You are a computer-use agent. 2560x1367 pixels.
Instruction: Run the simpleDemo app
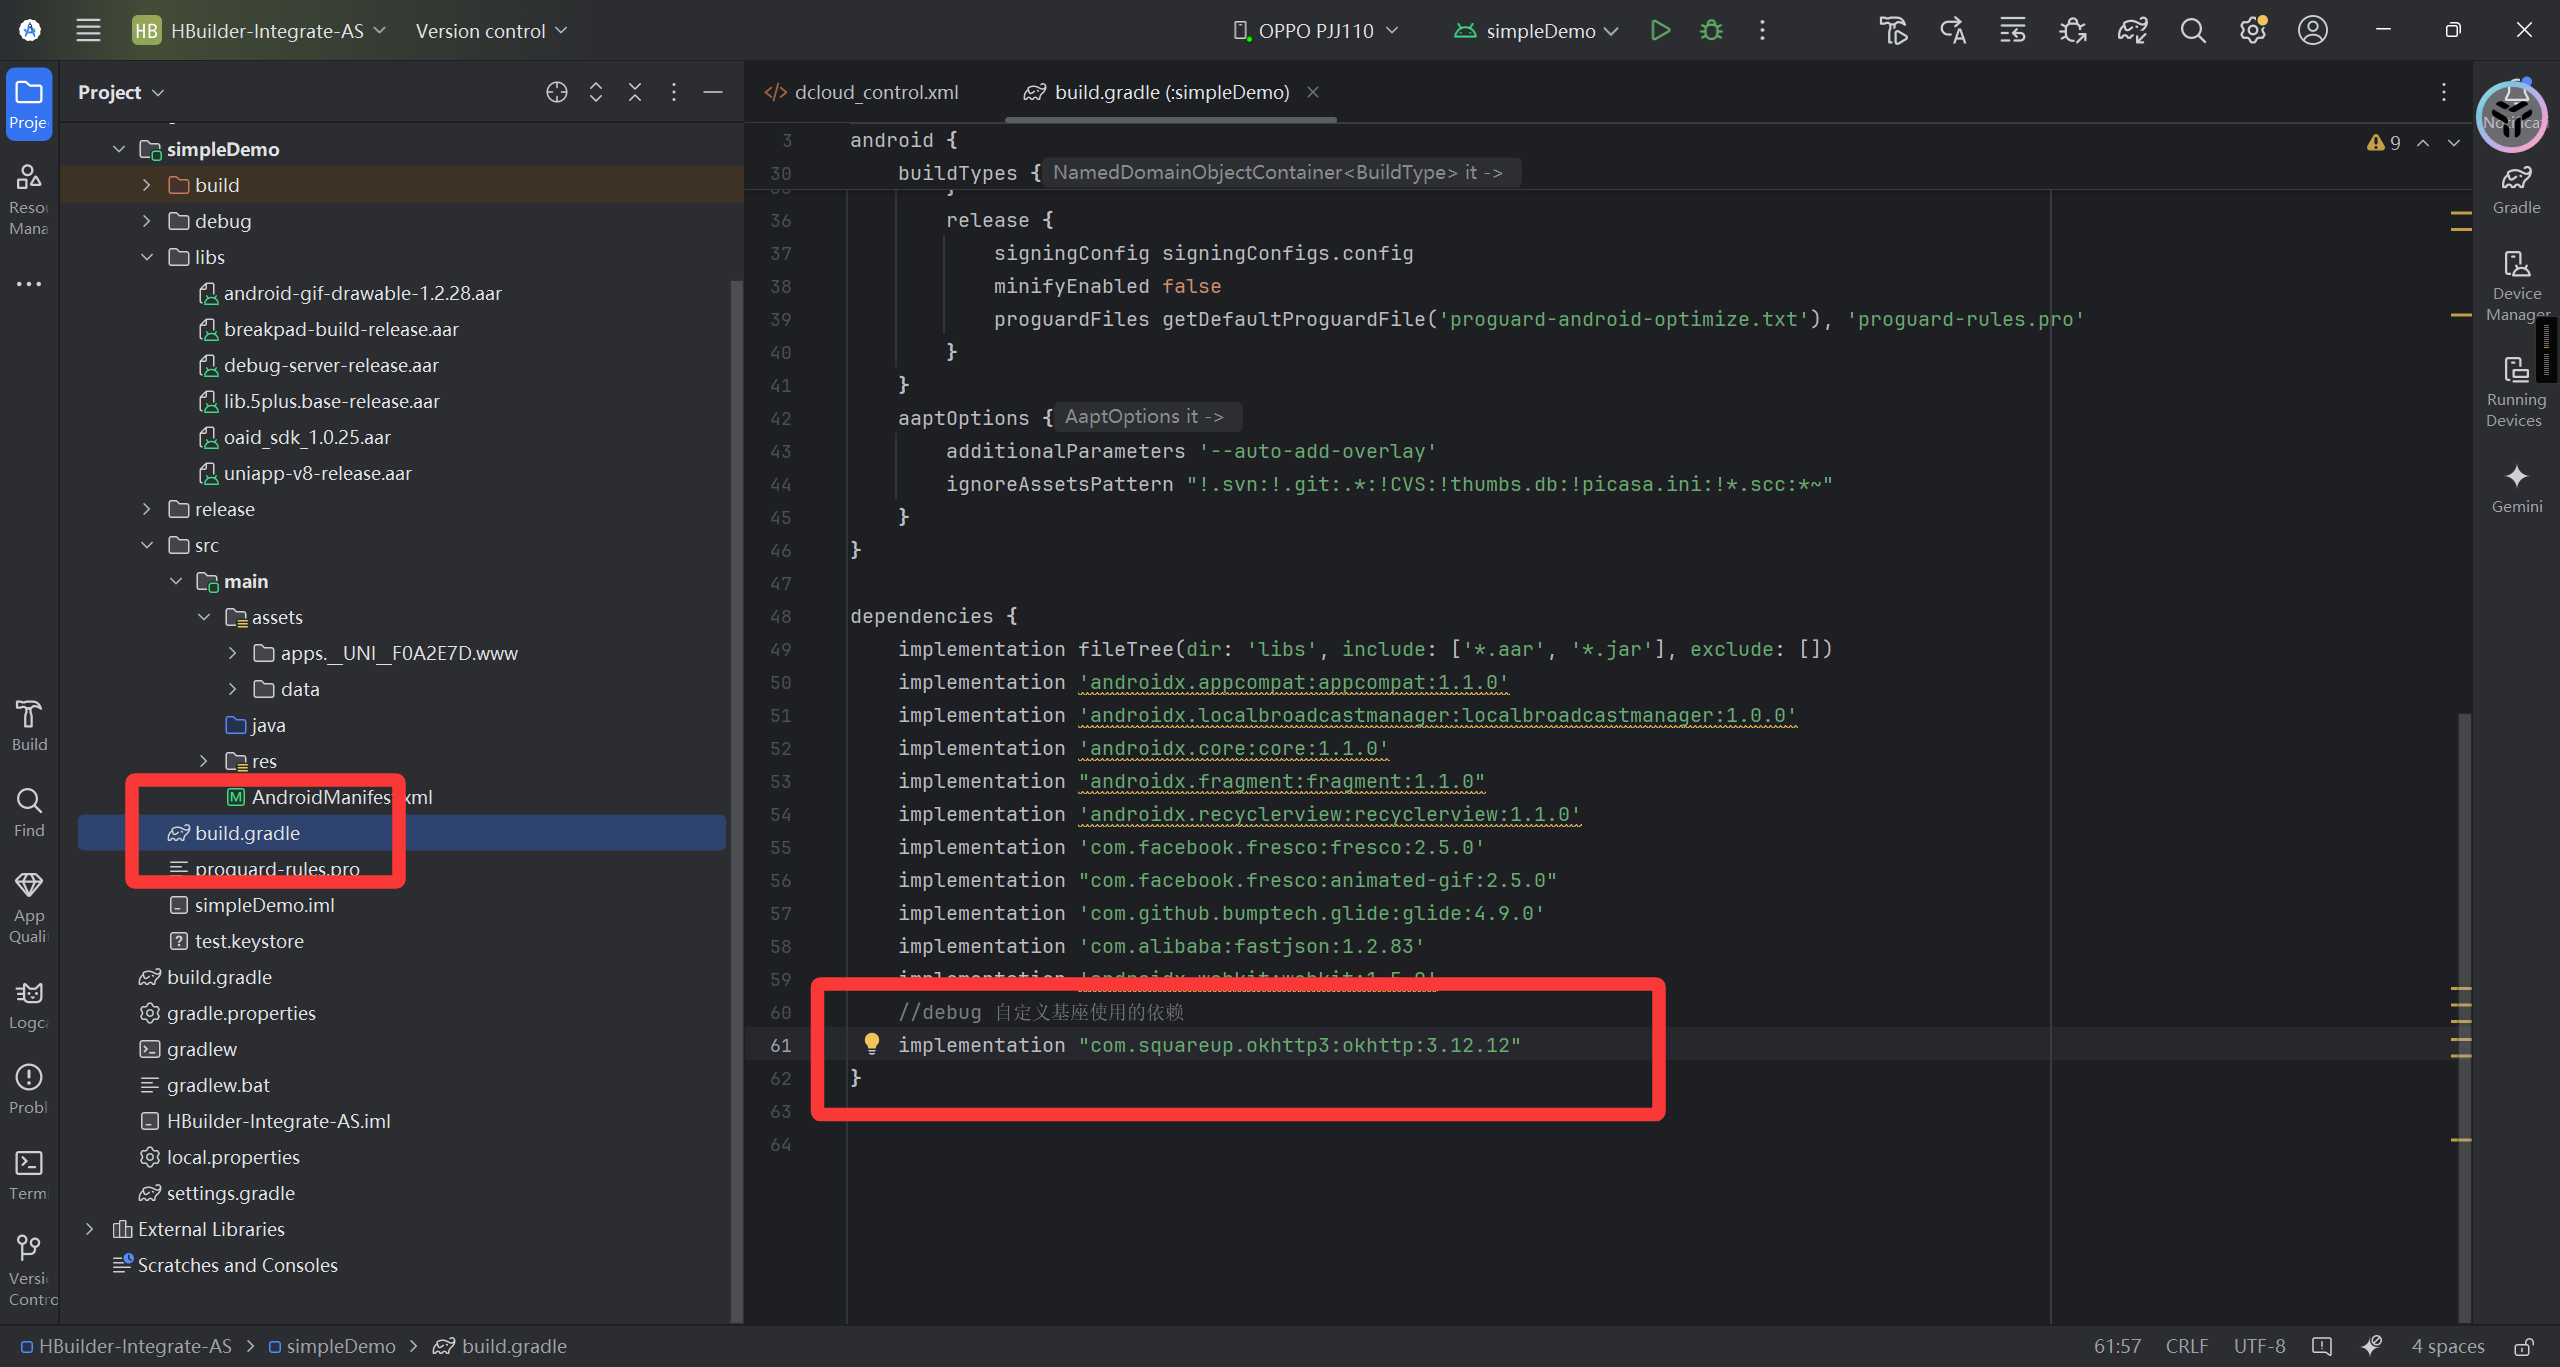point(1660,31)
